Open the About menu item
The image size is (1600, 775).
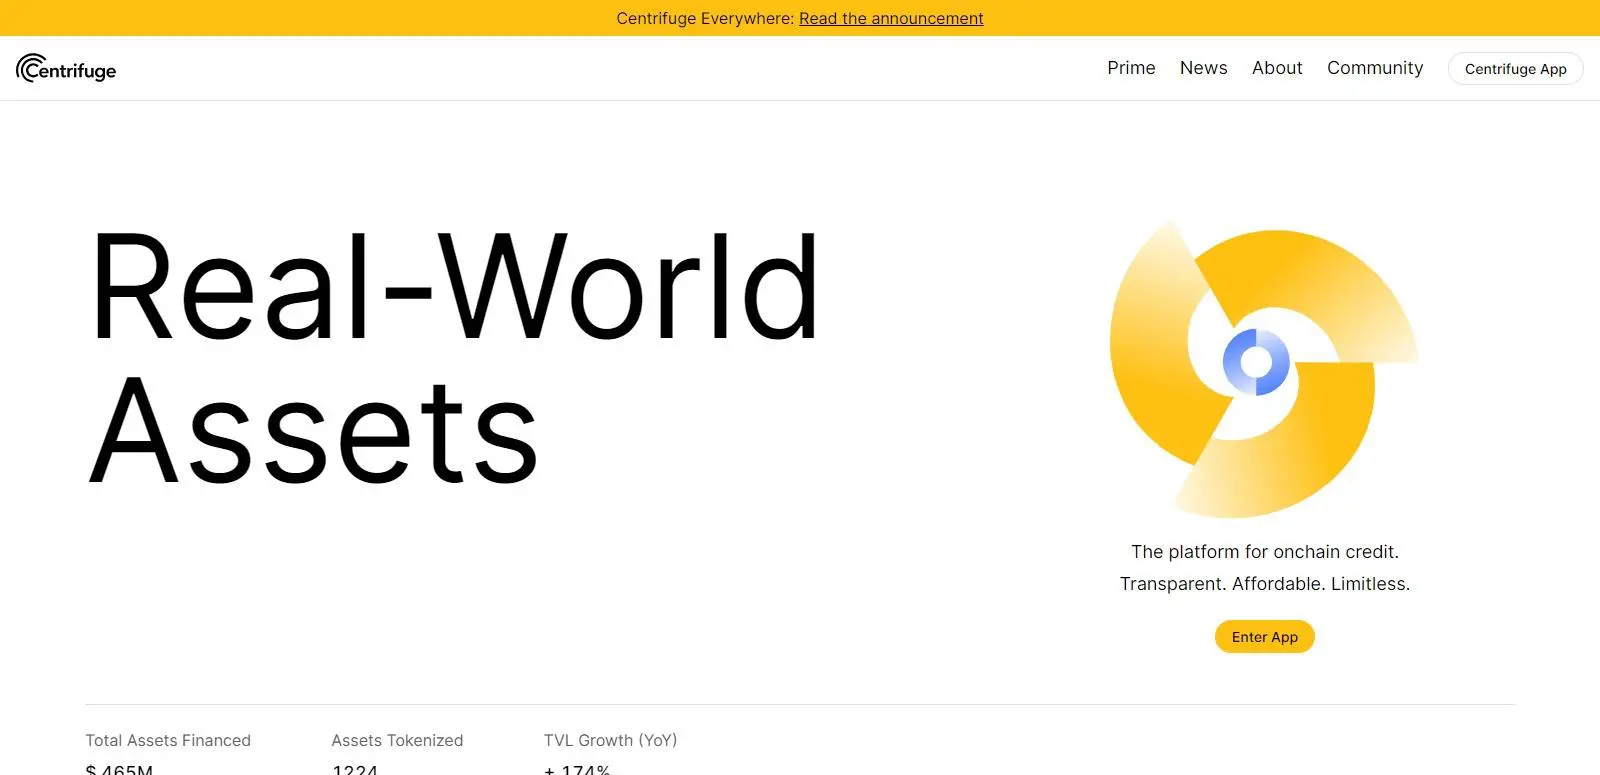pyautogui.click(x=1277, y=68)
